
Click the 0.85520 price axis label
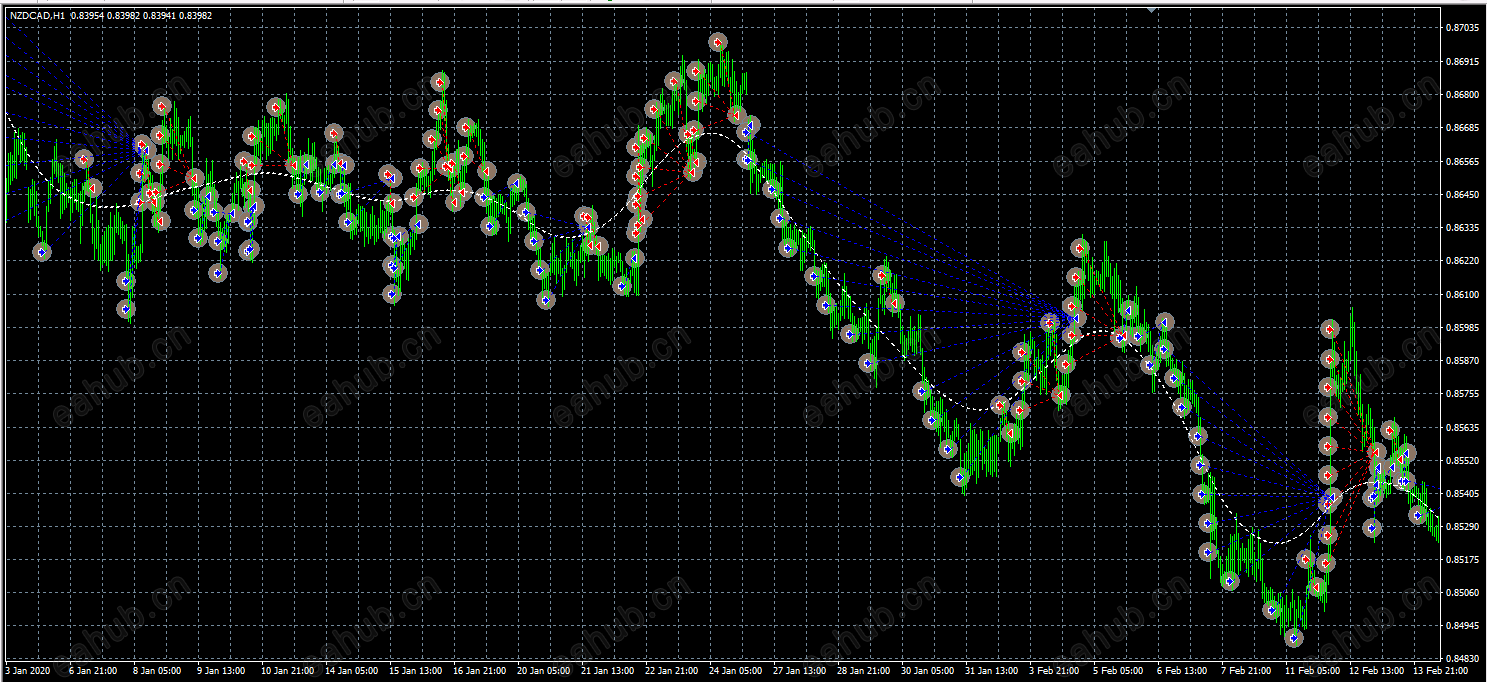pyautogui.click(x=1464, y=460)
